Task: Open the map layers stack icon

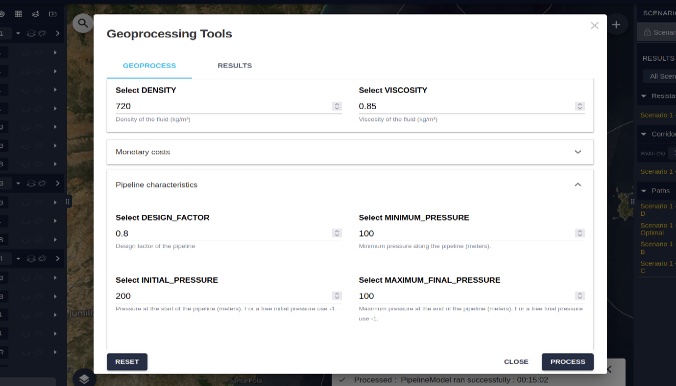Action: (84, 378)
